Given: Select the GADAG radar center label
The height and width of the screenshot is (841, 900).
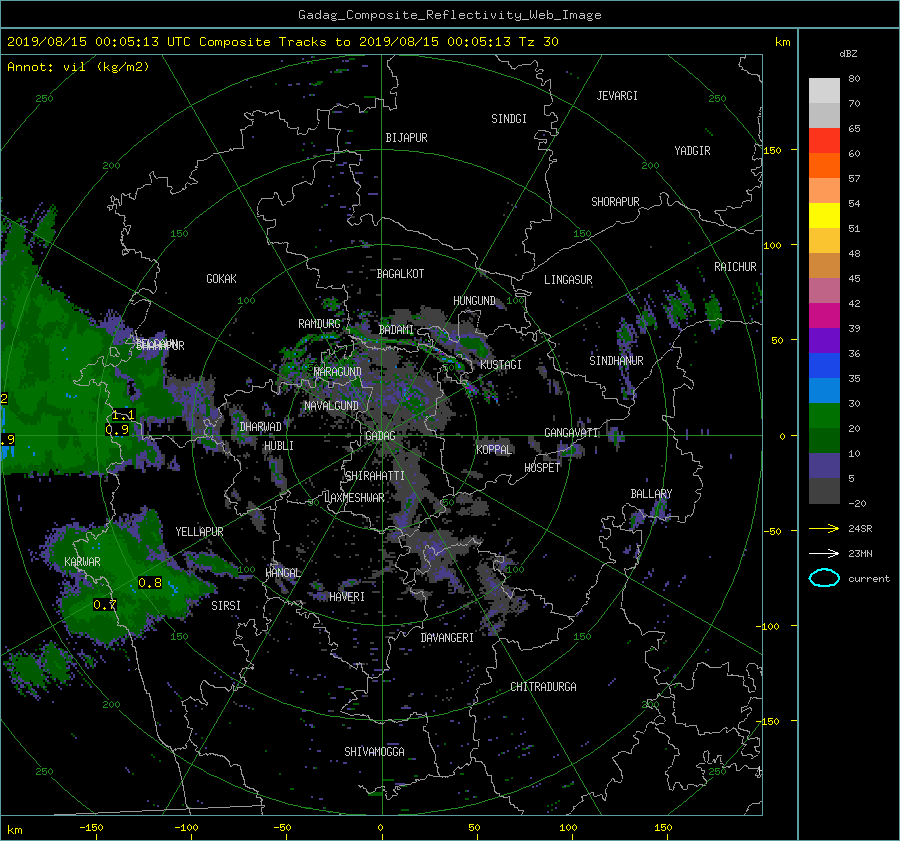Looking at the screenshot, I should (x=381, y=436).
